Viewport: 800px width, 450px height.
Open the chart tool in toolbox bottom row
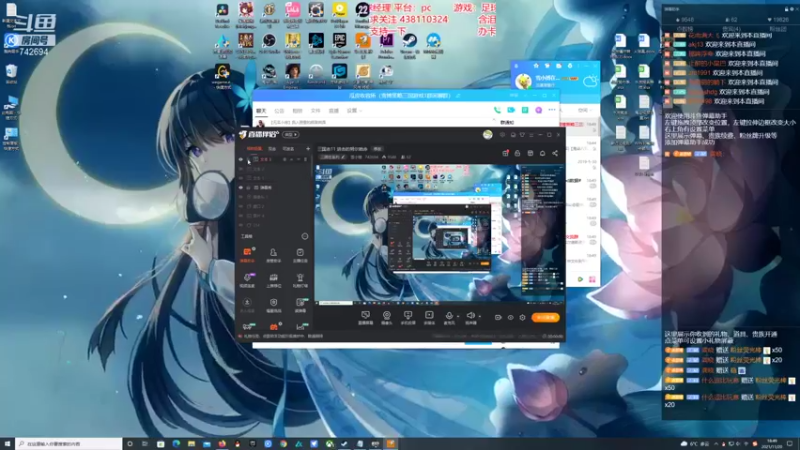[300, 327]
